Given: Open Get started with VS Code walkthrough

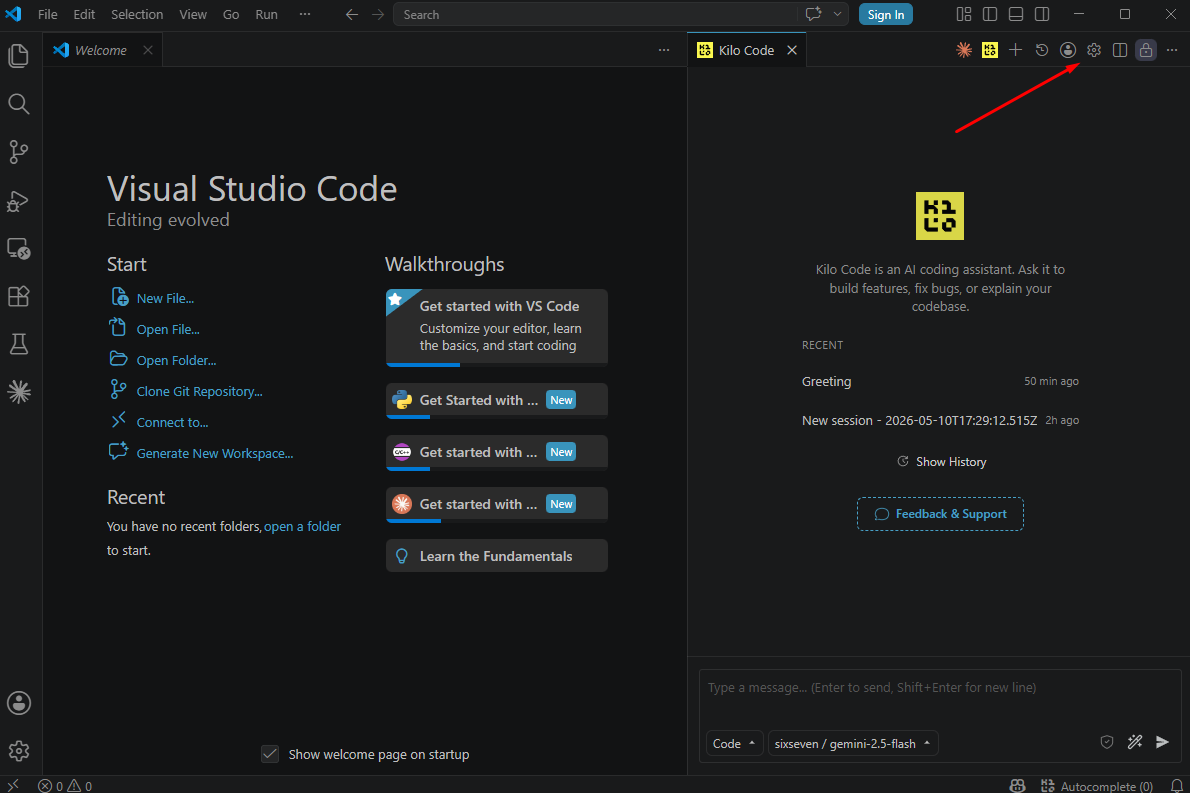Looking at the screenshot, I should click(x=497, y=327).
